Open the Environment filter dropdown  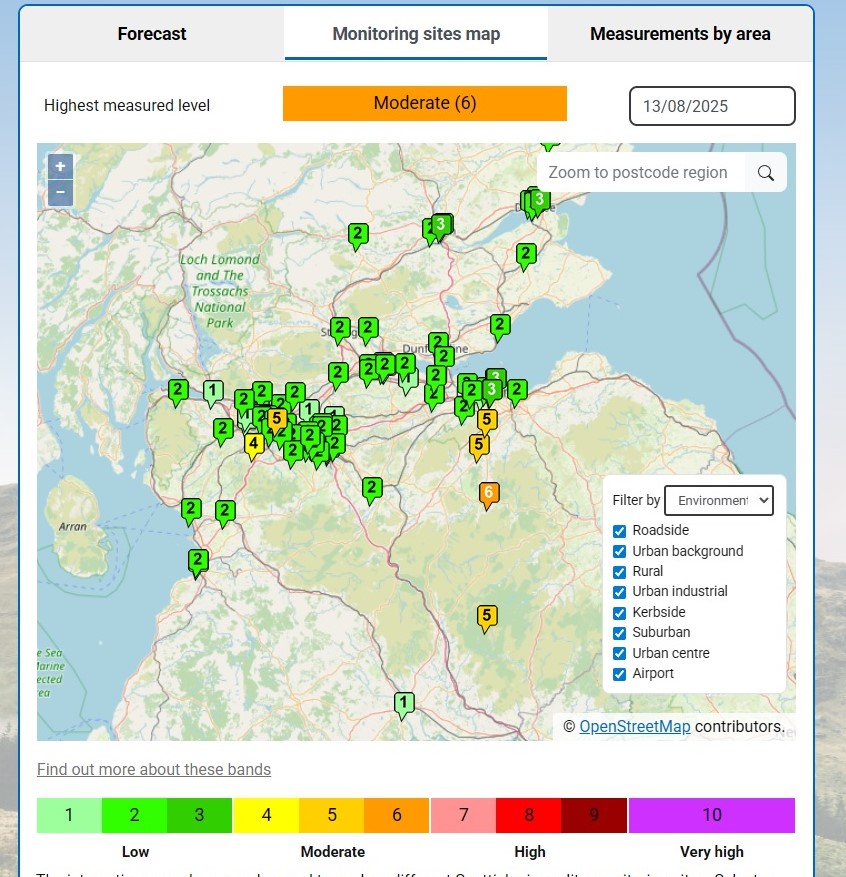[x=719, y=500]
